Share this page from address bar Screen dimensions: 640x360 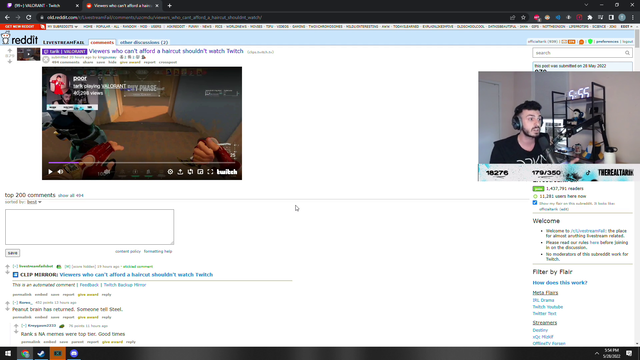(x=513, y=18)
